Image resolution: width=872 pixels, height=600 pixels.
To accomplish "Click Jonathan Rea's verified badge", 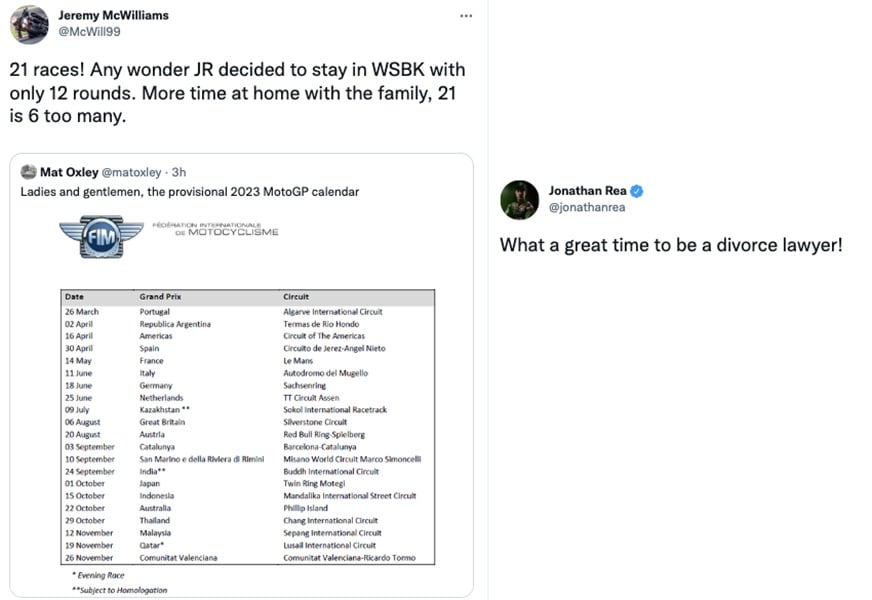I will (x=637, y=191).
